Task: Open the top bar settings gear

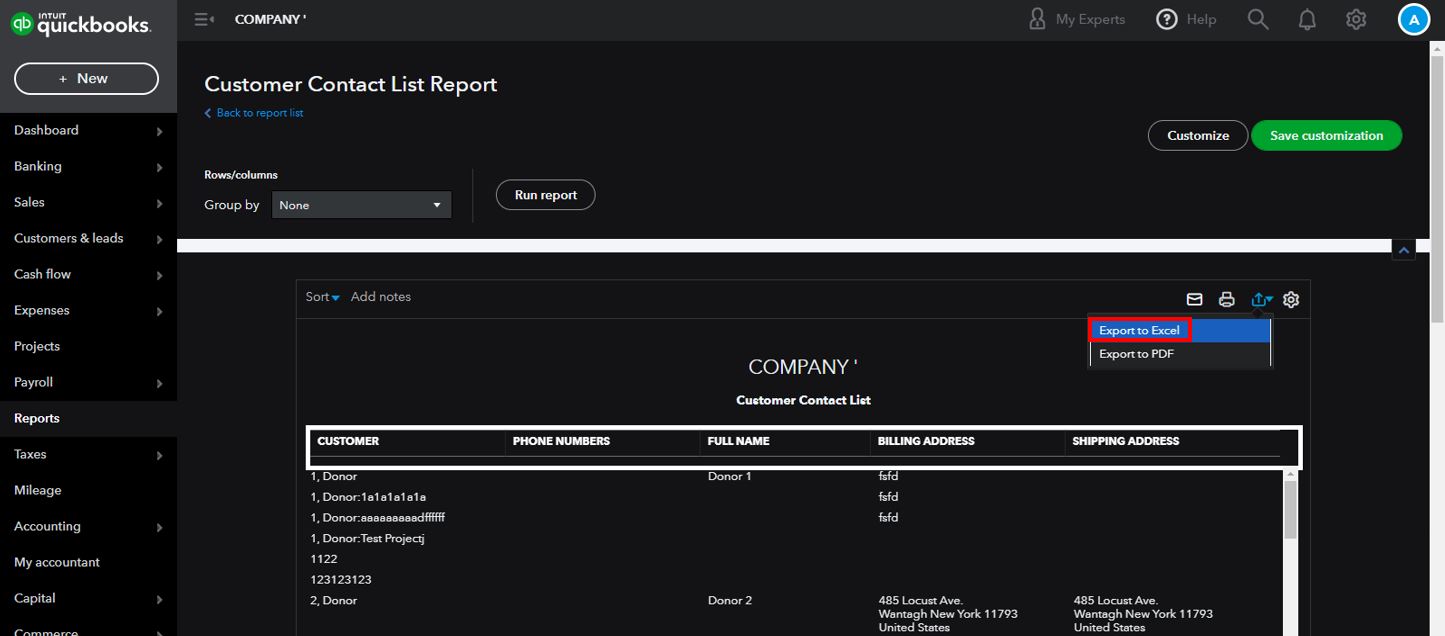Action: pyautogui.click(x=1356, y=19)
